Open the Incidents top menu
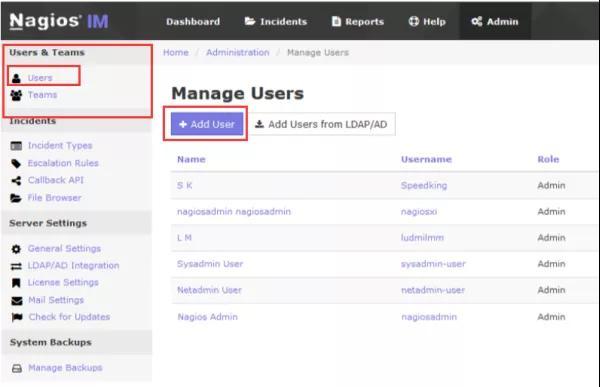 (x=276, y=21)
